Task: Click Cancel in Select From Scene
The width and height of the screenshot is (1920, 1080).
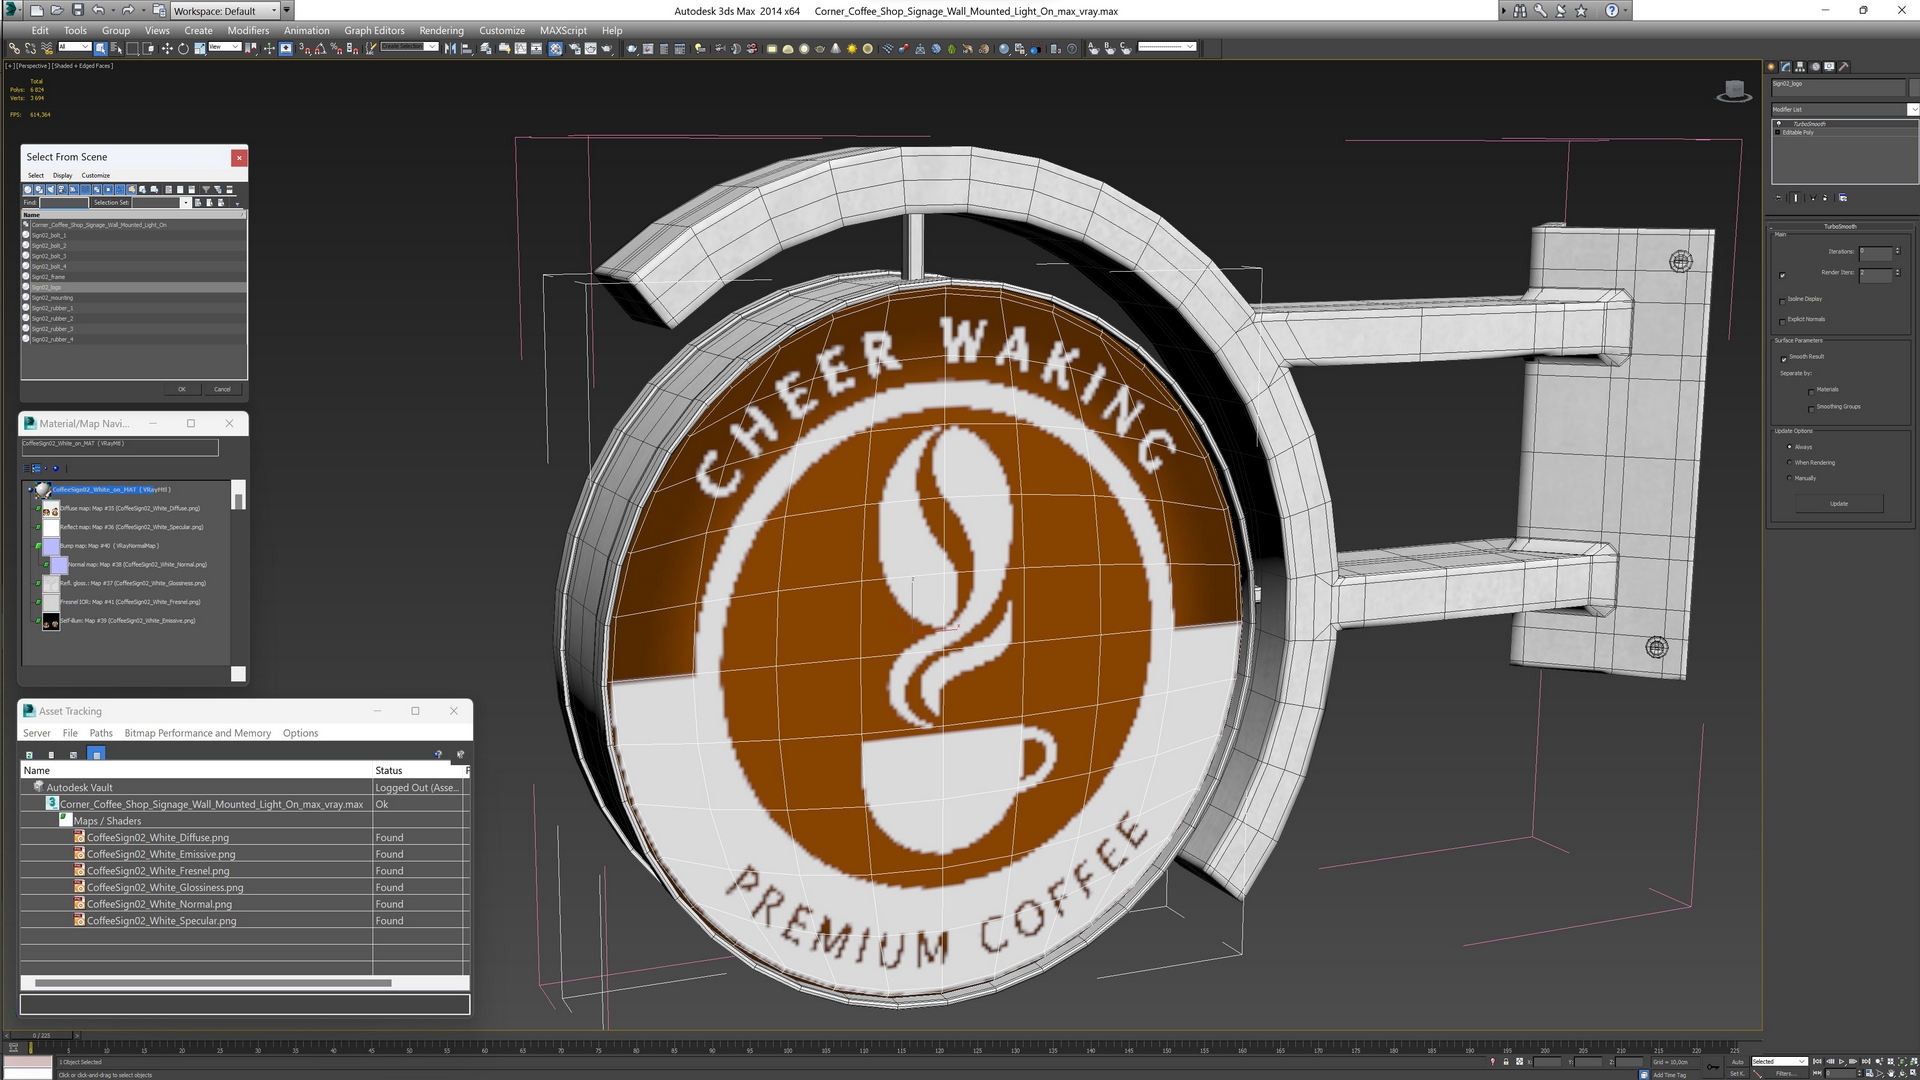Action: [222, 389]
